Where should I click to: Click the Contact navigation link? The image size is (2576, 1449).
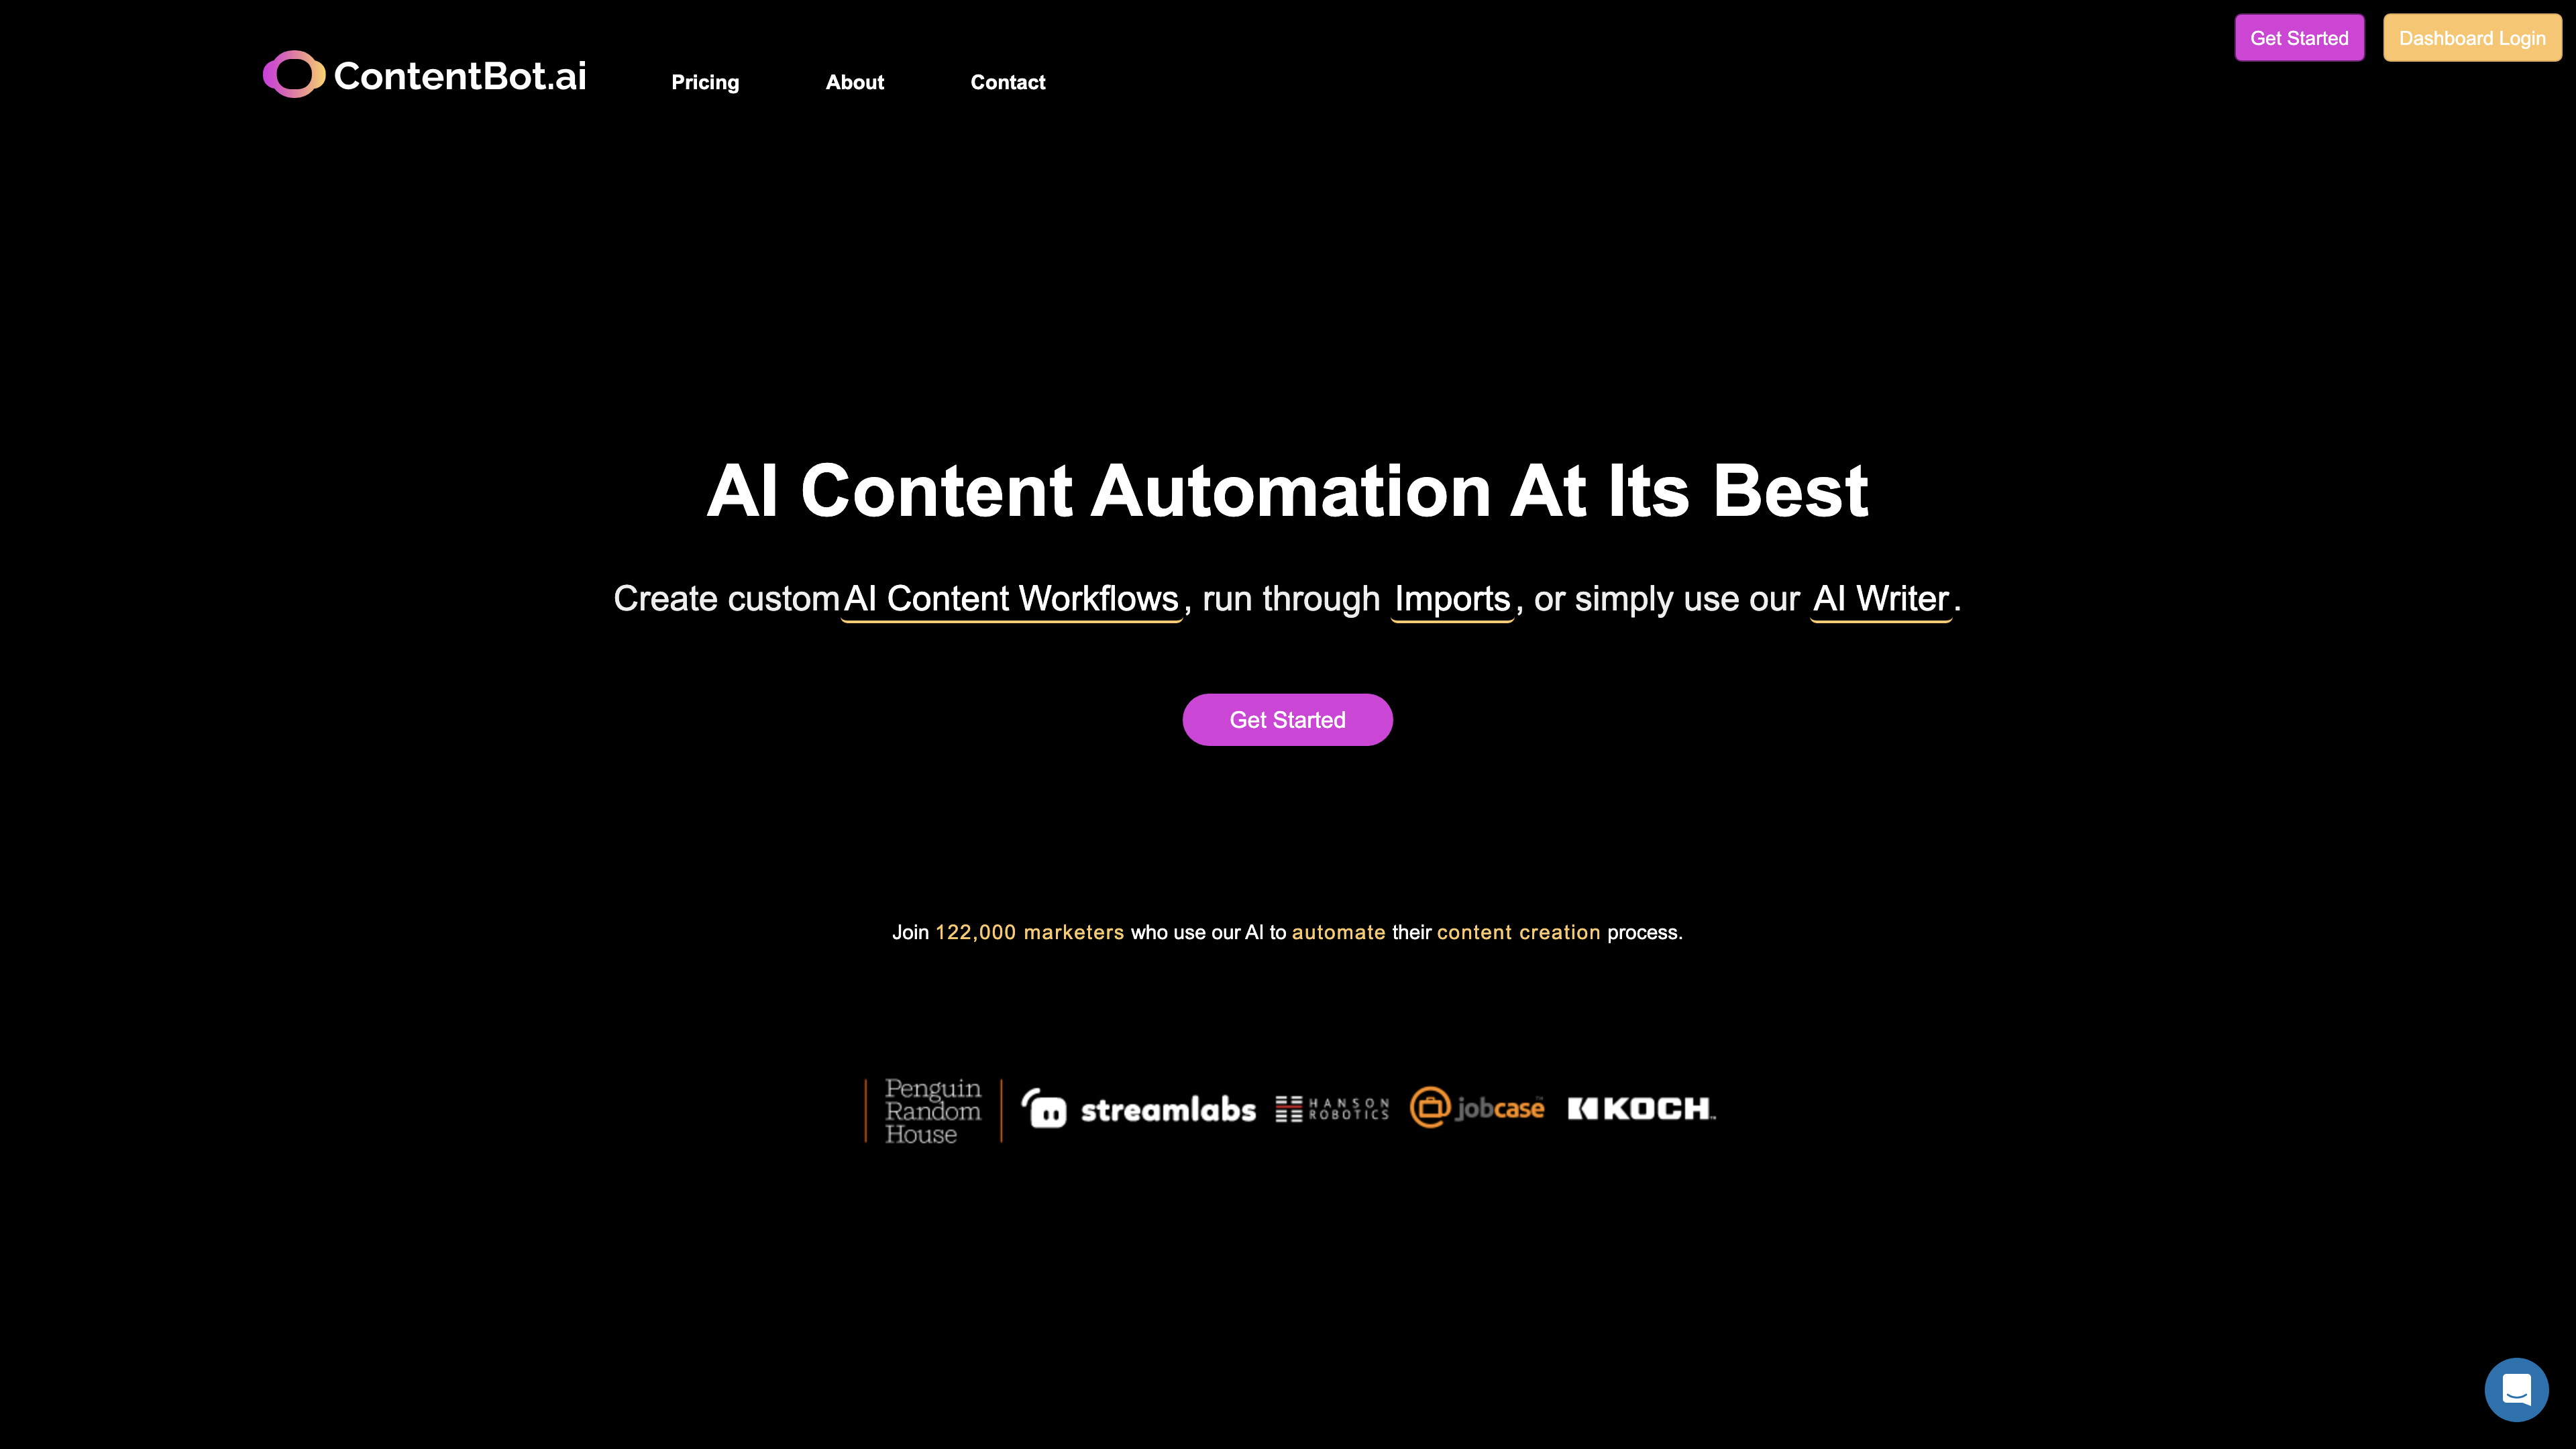click(1008, 81)
